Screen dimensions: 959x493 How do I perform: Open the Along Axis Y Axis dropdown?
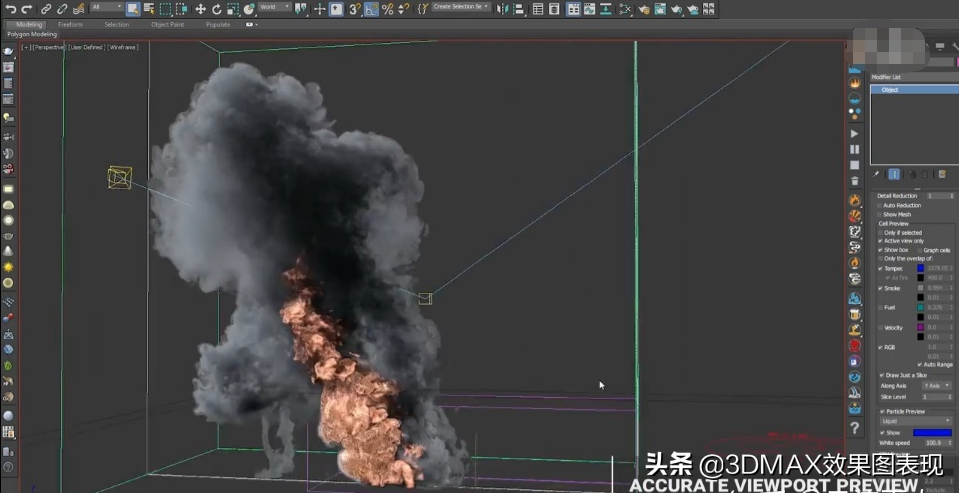[x=936, y=386]
